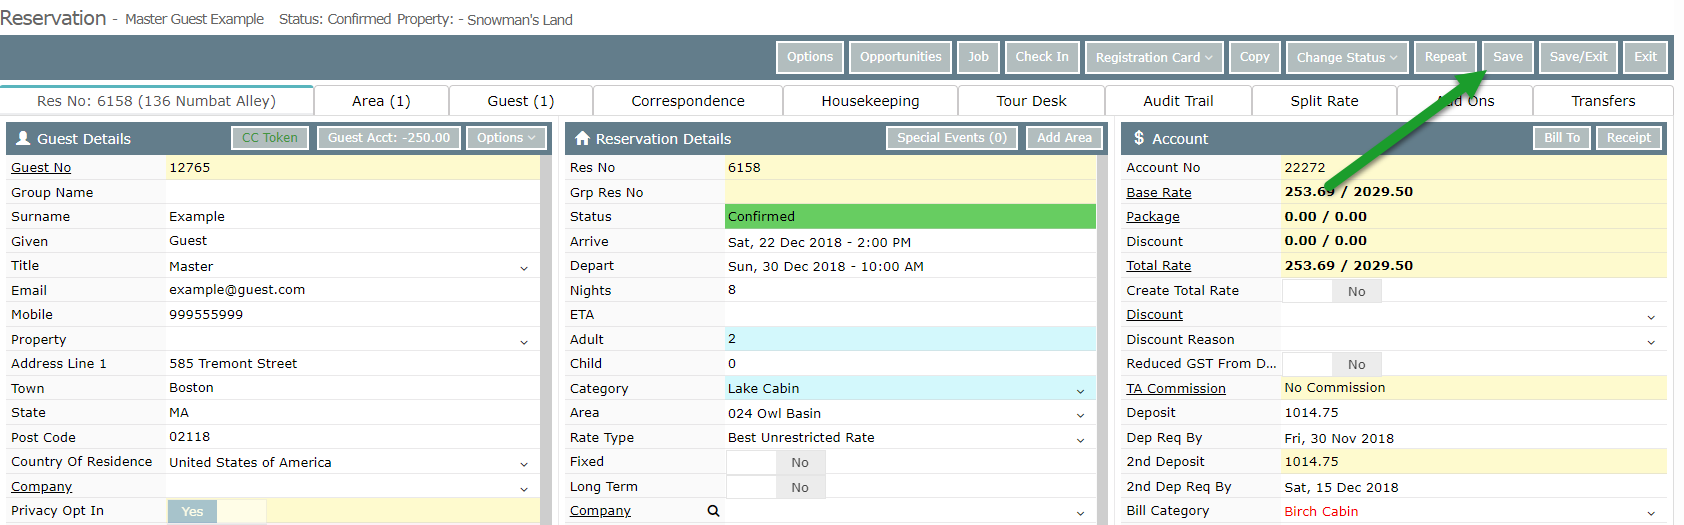Toggle the Create Total Rate switch
This screenshot has height=525, width=1684.
pyautogui.click(x=1332, y=291)
